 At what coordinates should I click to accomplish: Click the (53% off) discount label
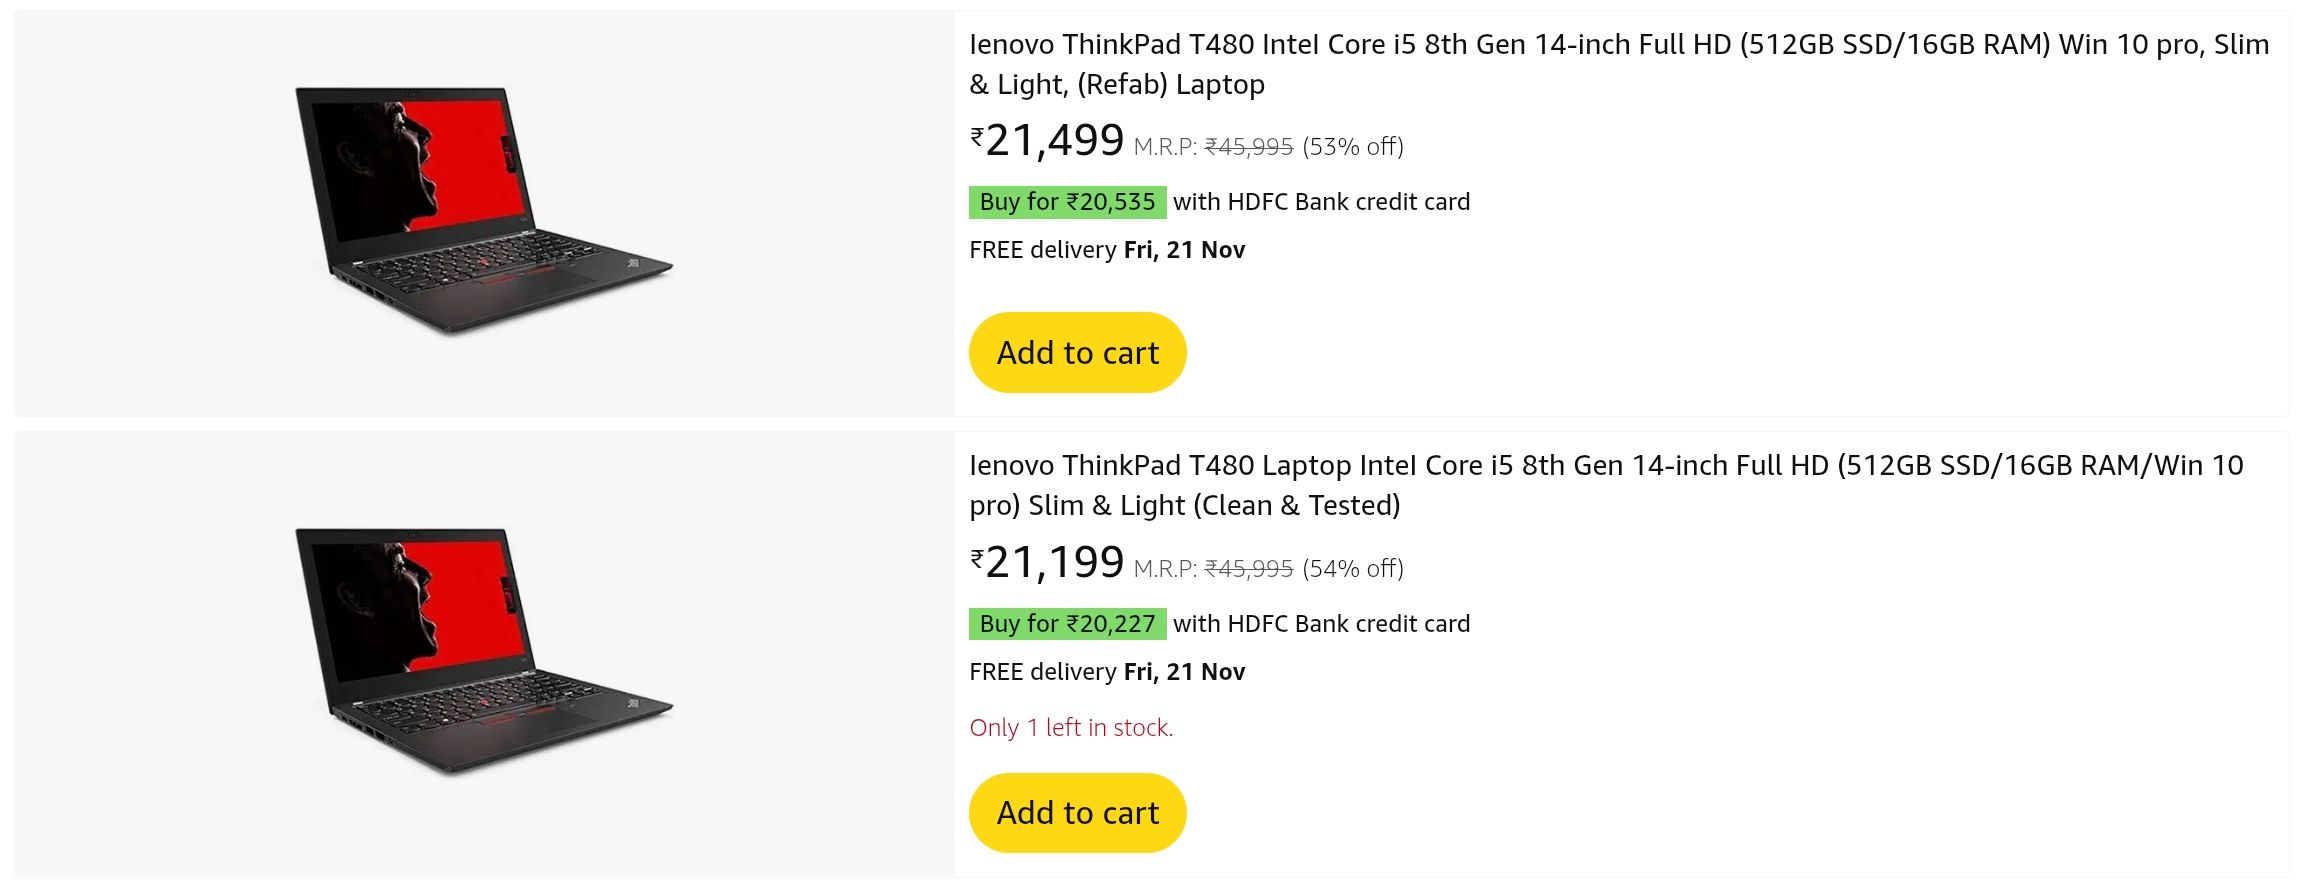1353,147
